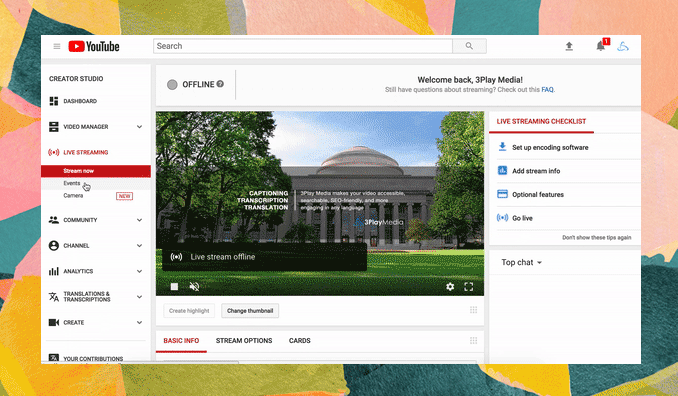Image resolution: width=678 pixels, height=396 pixels.
Task: Click the Video Manager sidebar icon
Action: pyautogui.click(x=54, y=127)
